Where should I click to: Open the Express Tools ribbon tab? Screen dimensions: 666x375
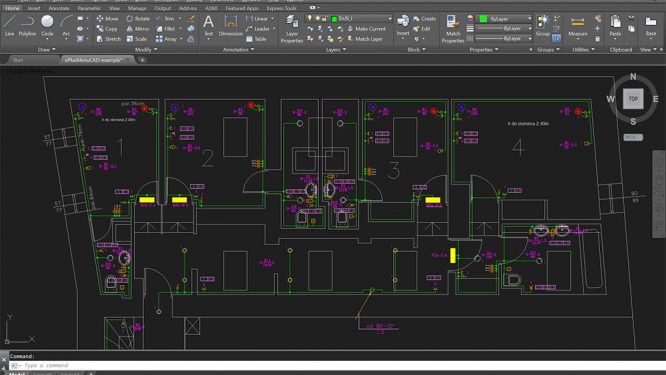coord(282,8)
